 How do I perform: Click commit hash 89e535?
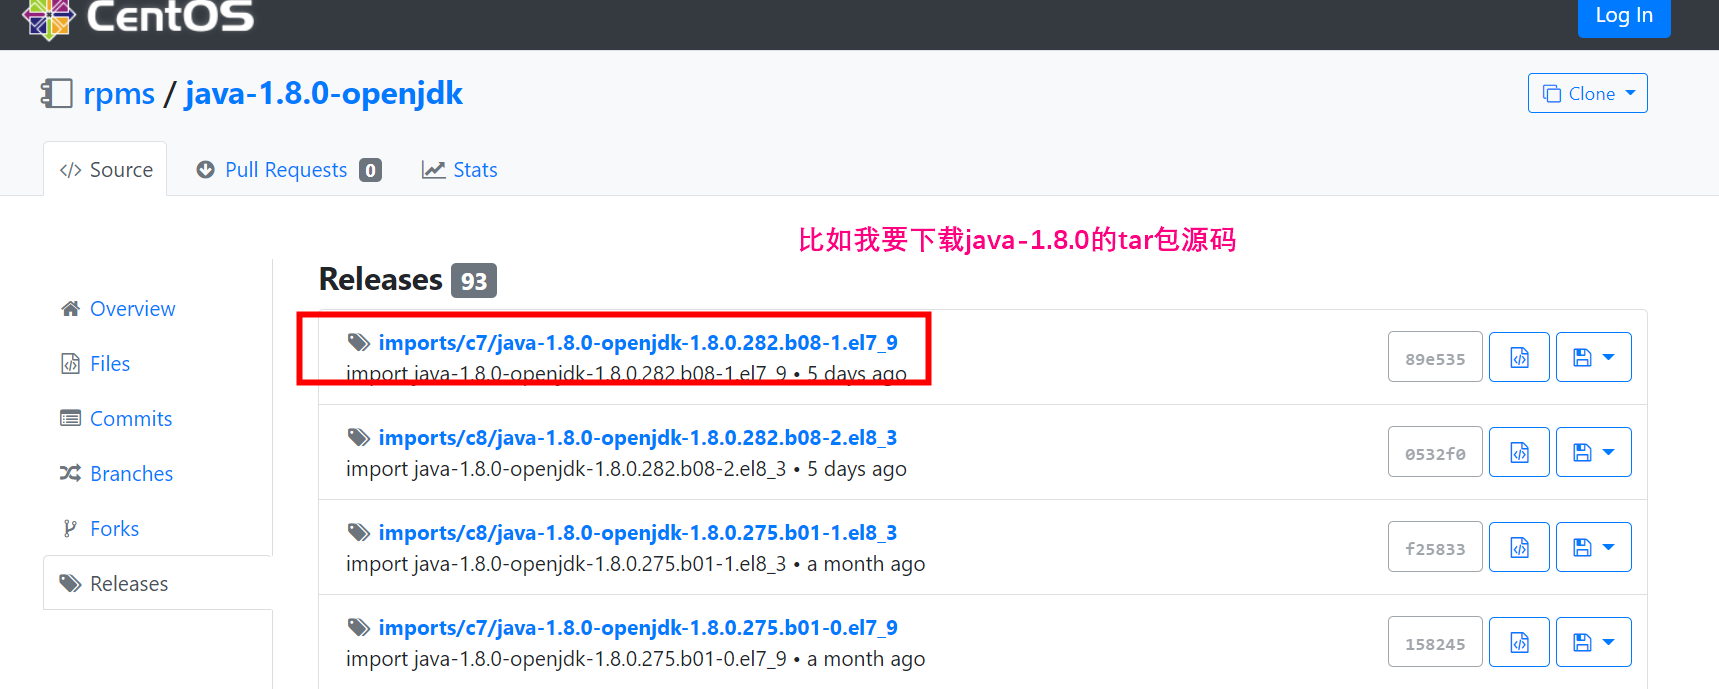click(1435, 357)
